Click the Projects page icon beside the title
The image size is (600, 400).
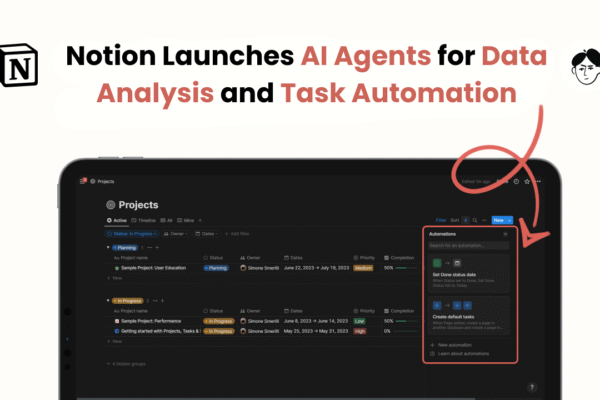[111, 205]
